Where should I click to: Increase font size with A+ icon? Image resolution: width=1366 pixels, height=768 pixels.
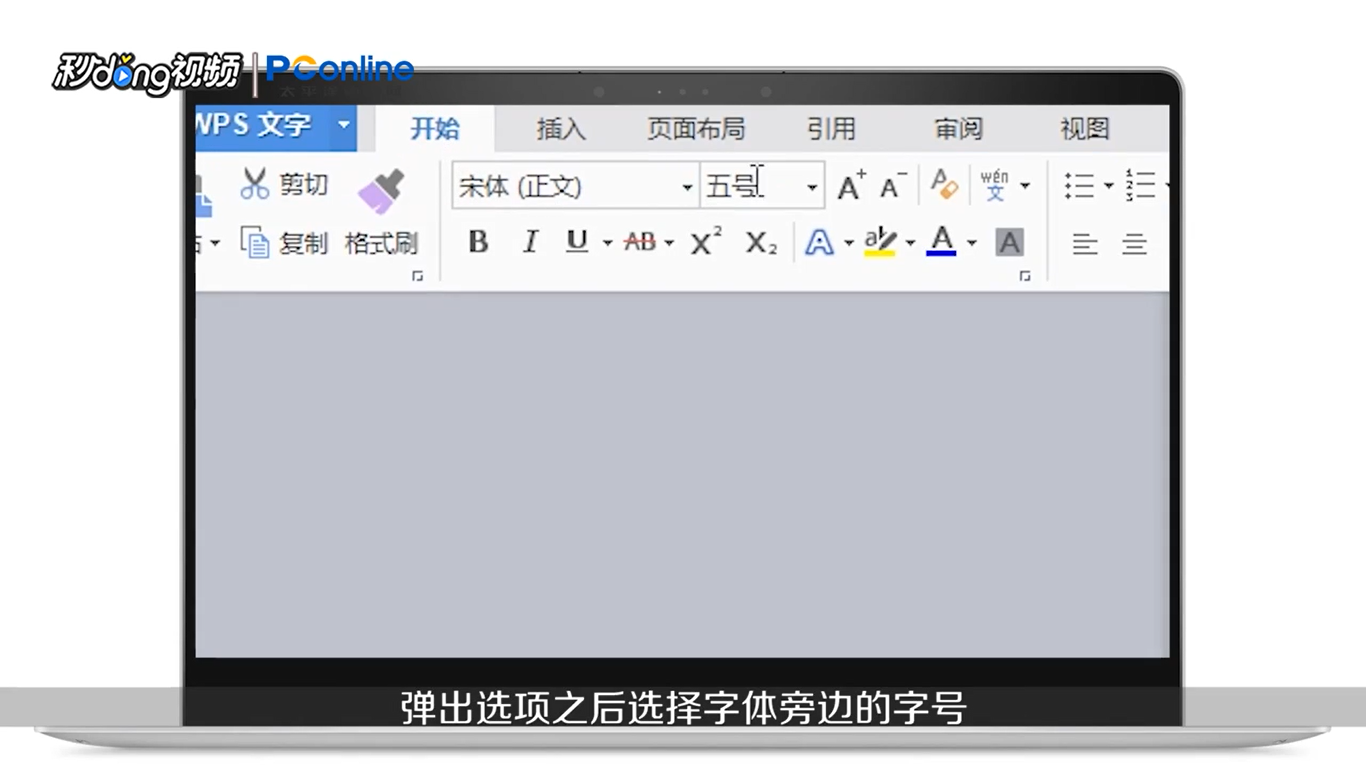[x=852, y=185]
